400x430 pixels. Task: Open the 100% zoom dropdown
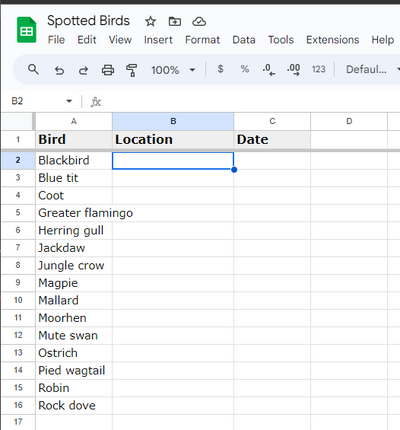pyautogui.click(x=173, y=70)
